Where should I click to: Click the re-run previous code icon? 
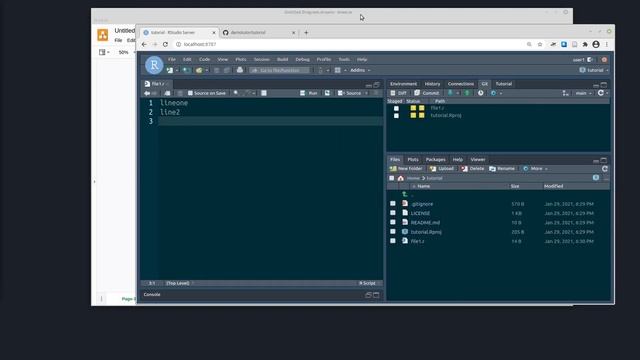point(327,93)
